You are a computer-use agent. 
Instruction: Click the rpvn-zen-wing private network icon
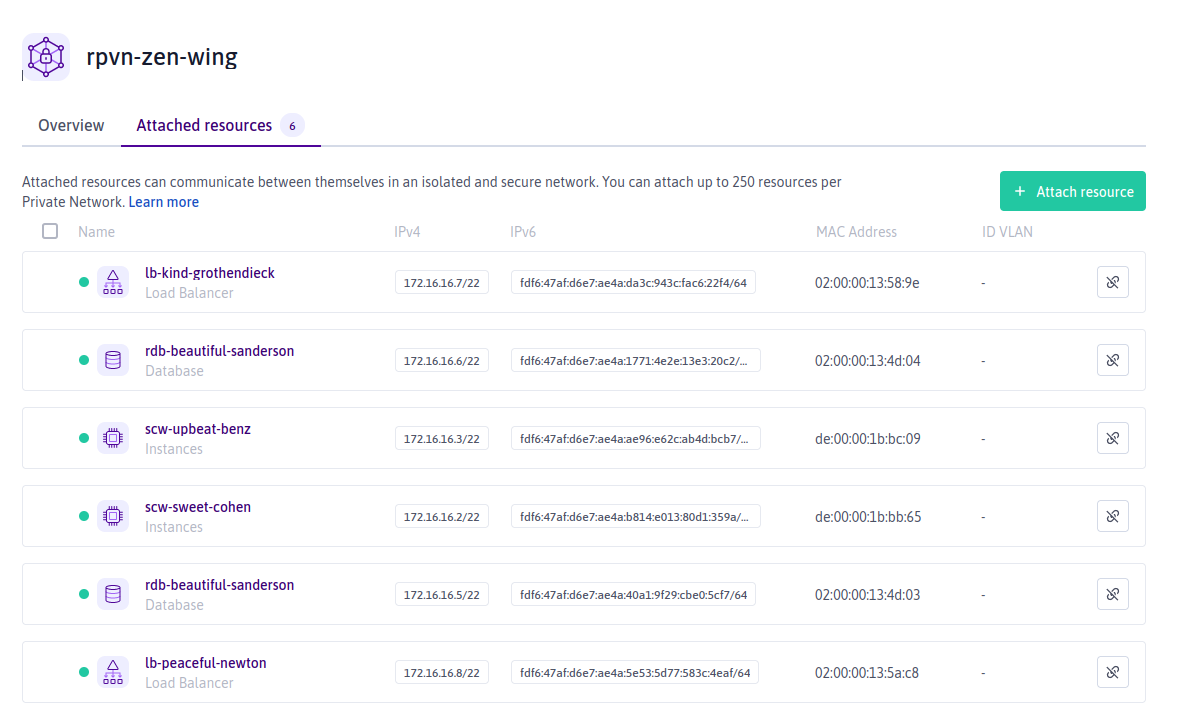tap(46, 57)
